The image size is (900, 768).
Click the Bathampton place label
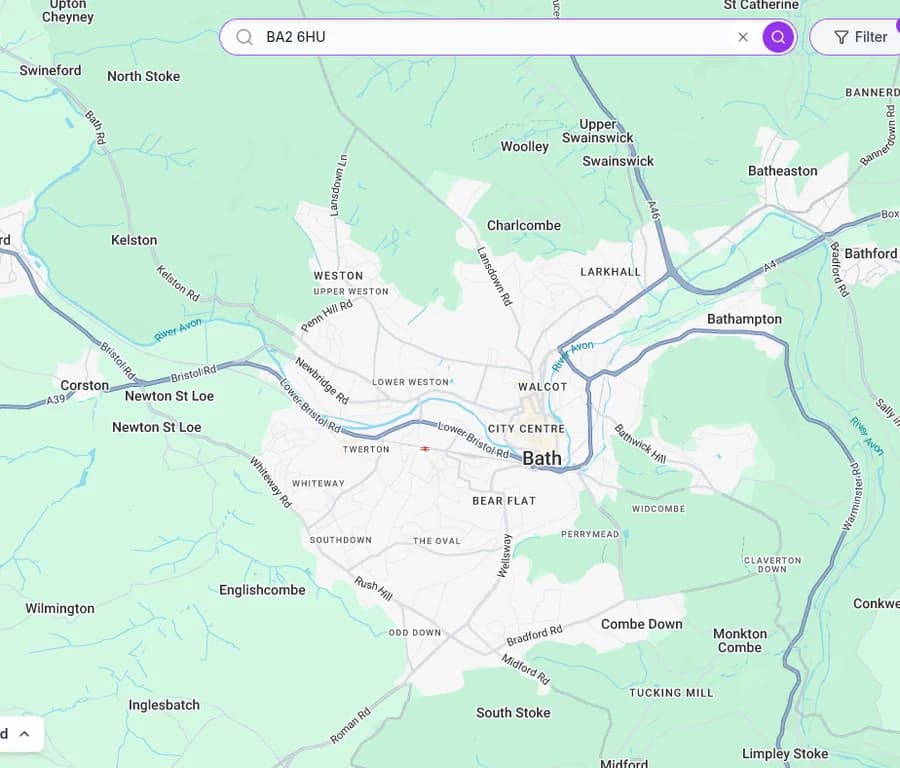click(x=744, y=319)
